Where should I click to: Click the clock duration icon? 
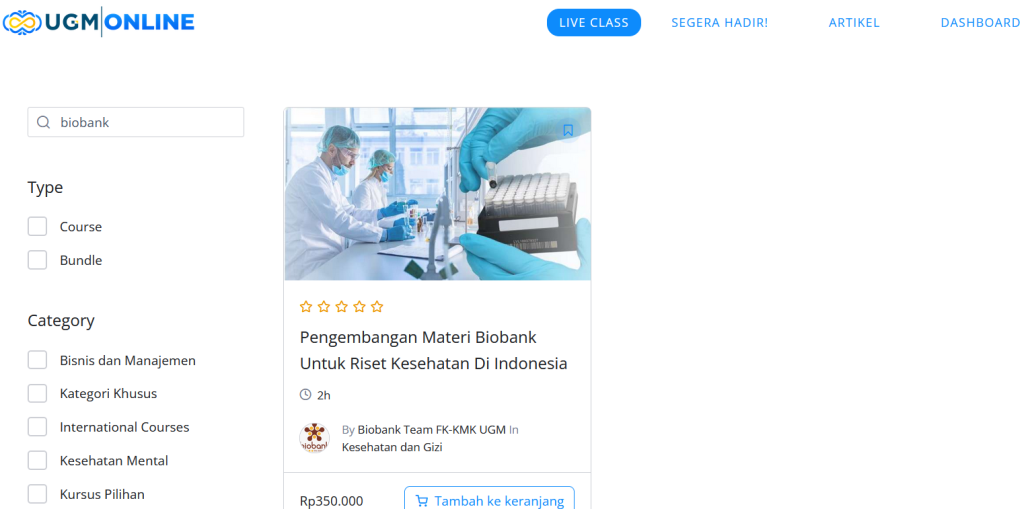[305, 395]
